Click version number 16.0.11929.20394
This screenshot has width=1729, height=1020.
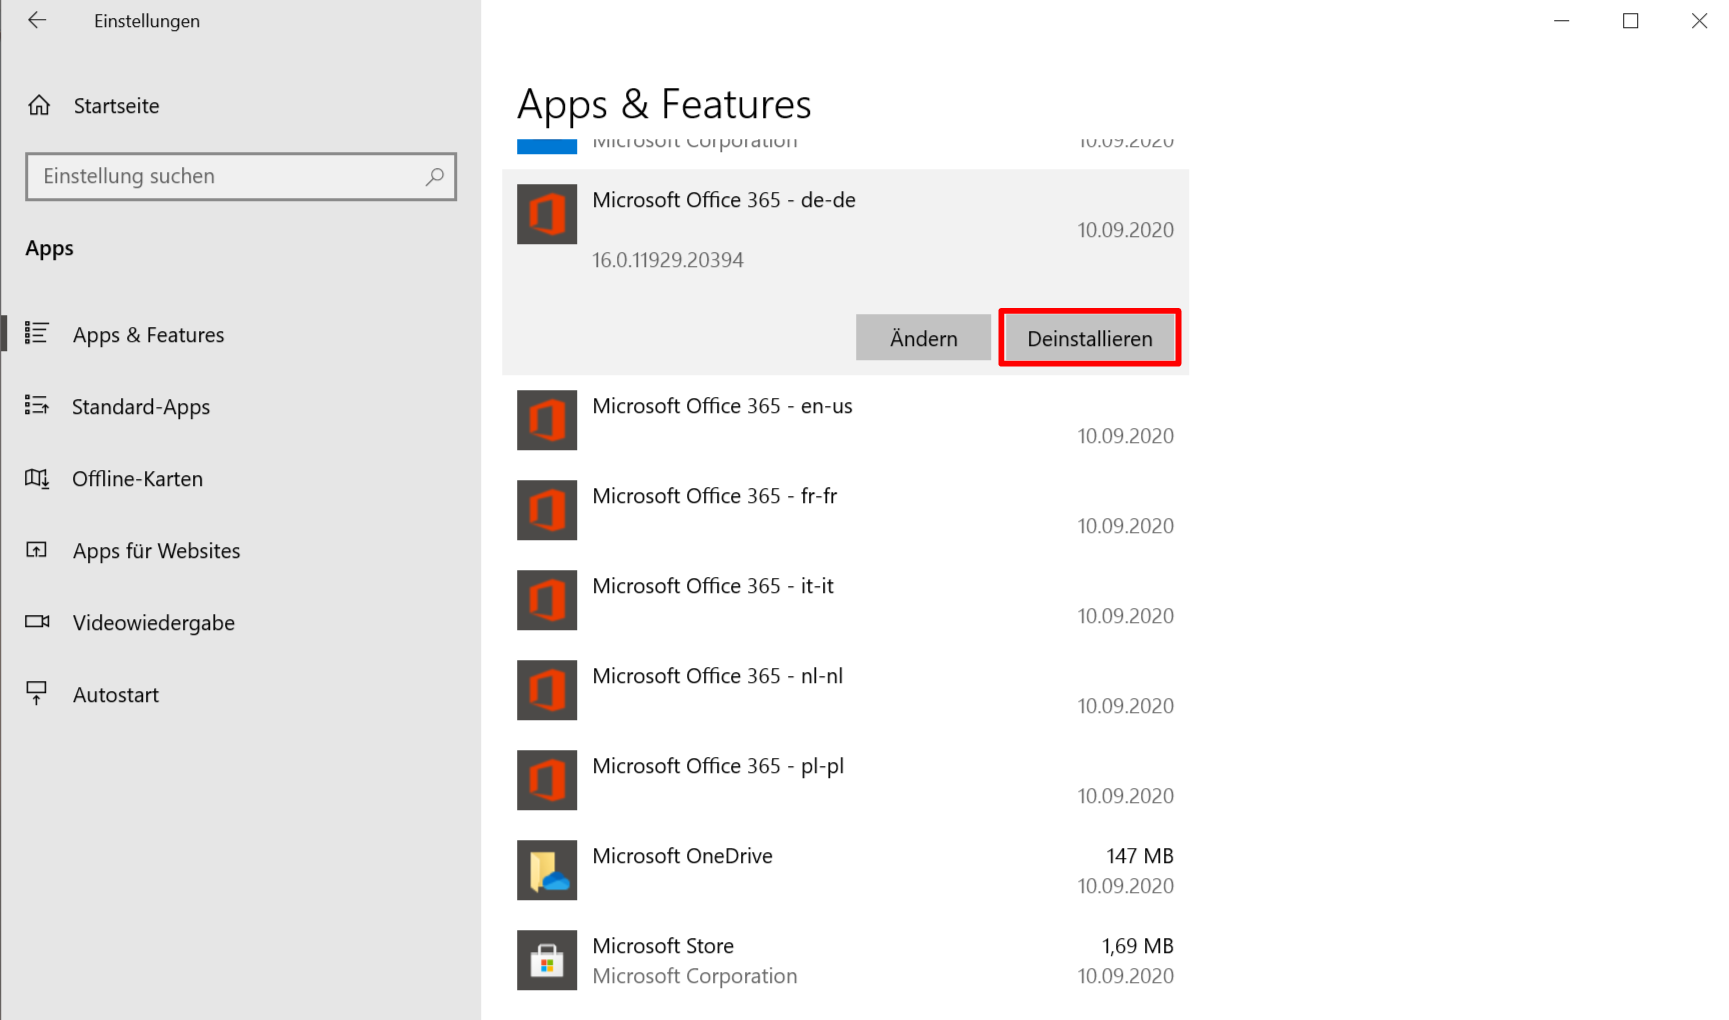click(668, 260)
